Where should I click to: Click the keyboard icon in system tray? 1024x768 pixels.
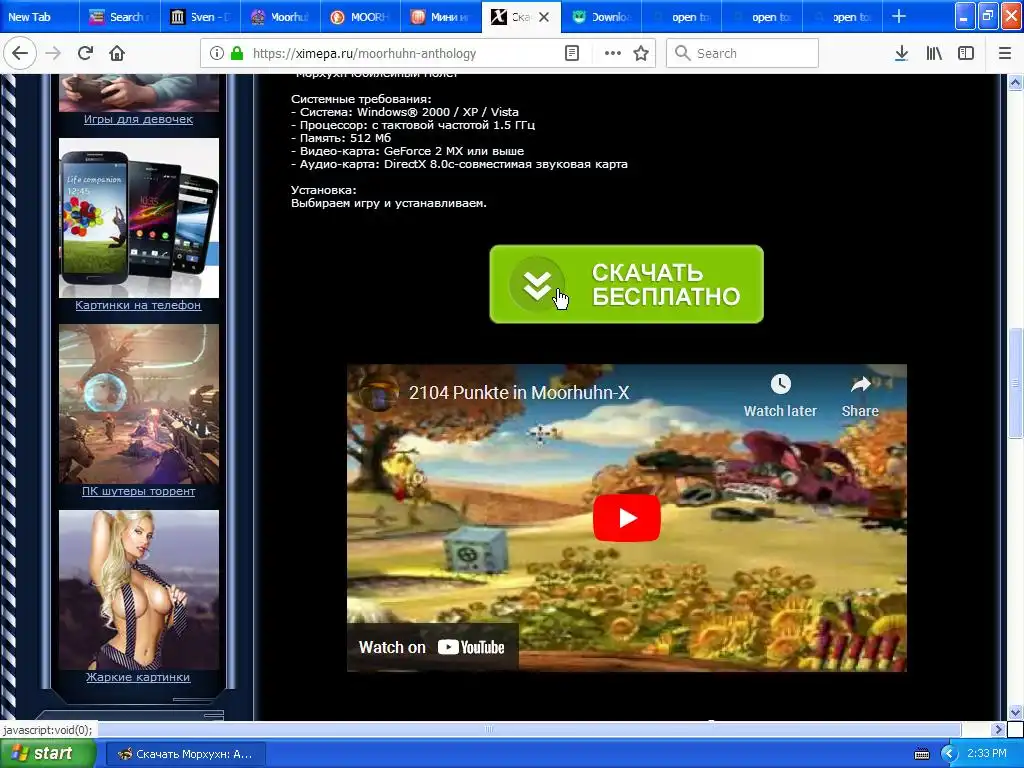[921, 754]
